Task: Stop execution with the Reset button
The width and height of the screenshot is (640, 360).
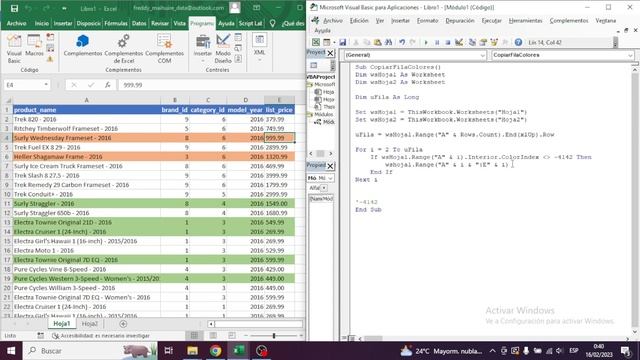Action: (x=448, y=42)
